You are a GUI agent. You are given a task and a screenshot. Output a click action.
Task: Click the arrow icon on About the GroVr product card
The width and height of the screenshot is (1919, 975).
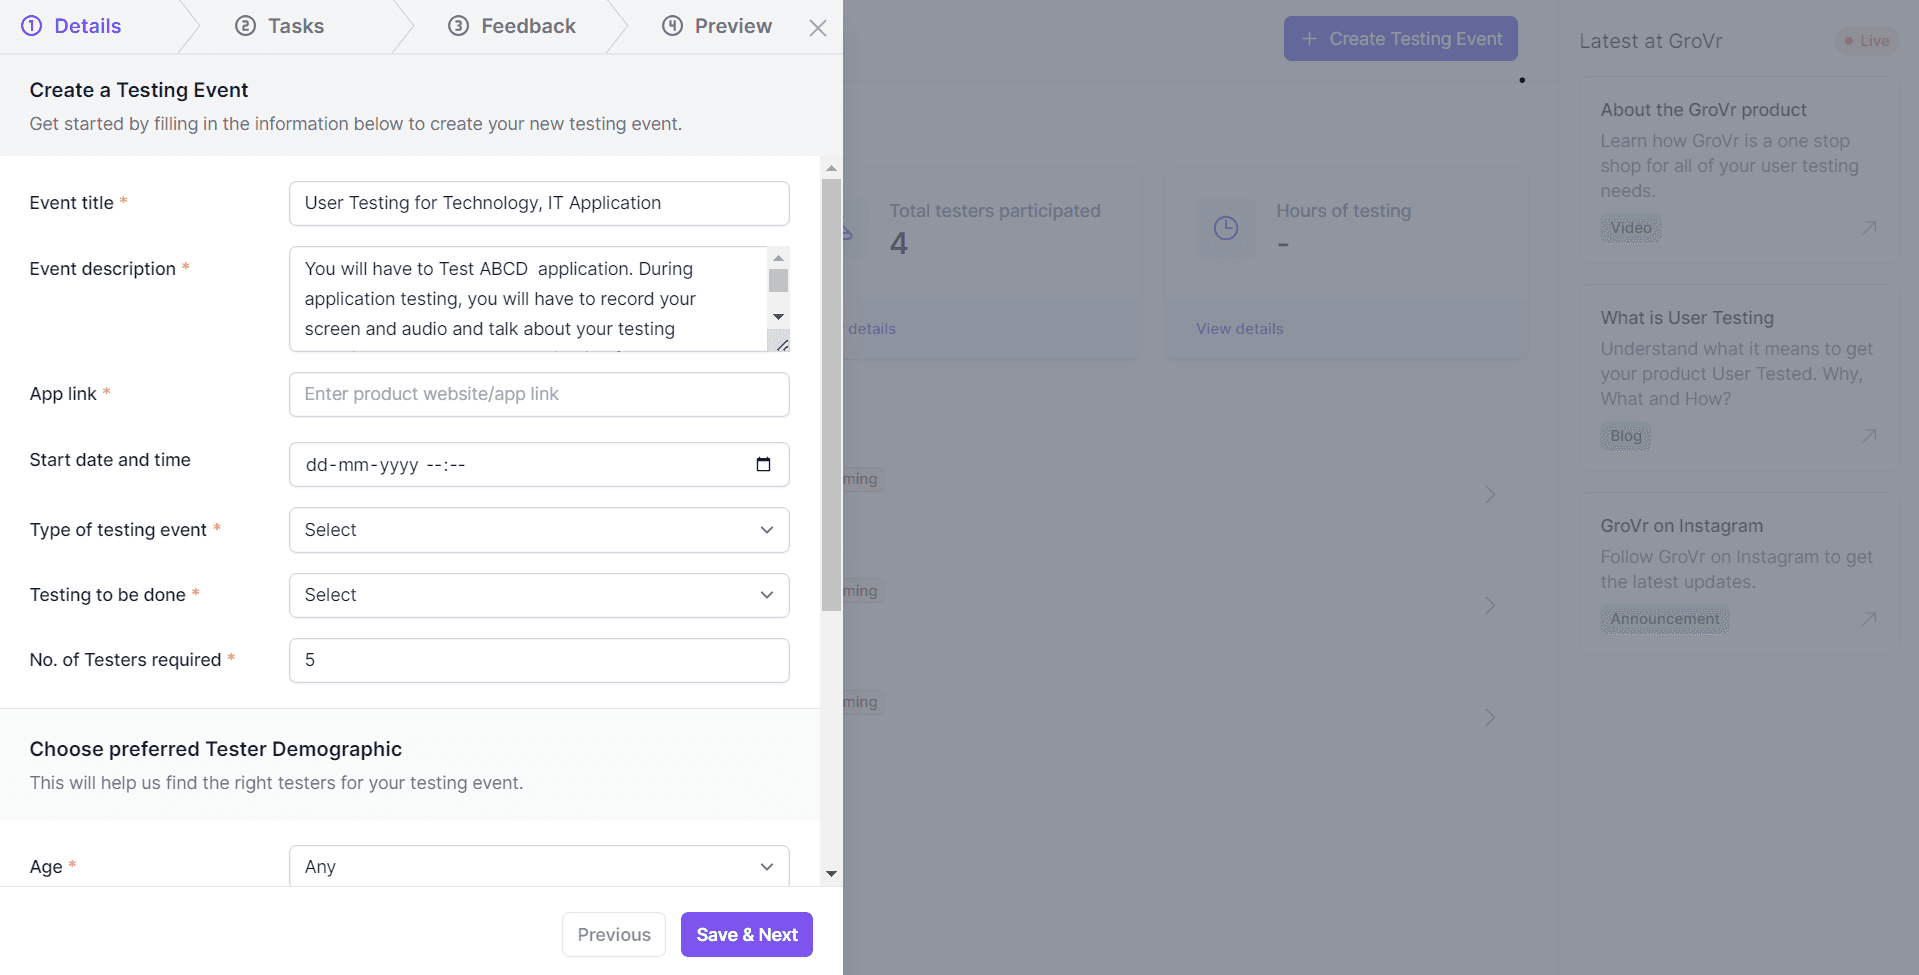(x=1868, y=228)
